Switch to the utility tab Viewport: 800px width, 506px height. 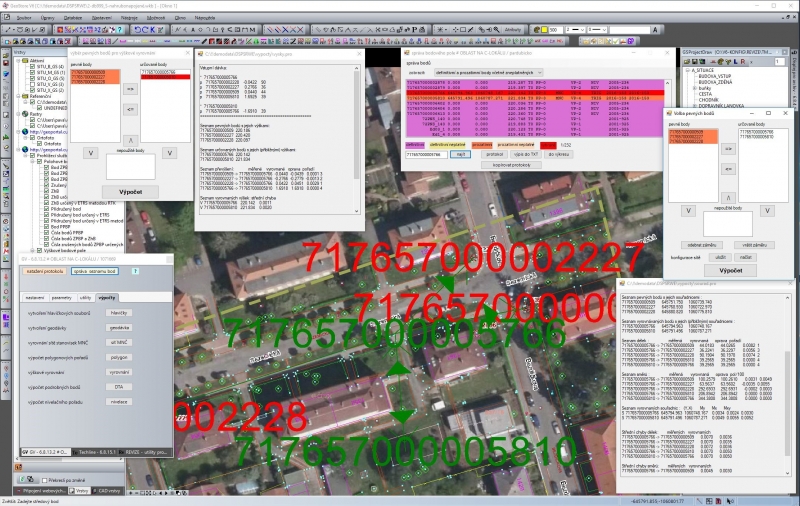[85, 297]
